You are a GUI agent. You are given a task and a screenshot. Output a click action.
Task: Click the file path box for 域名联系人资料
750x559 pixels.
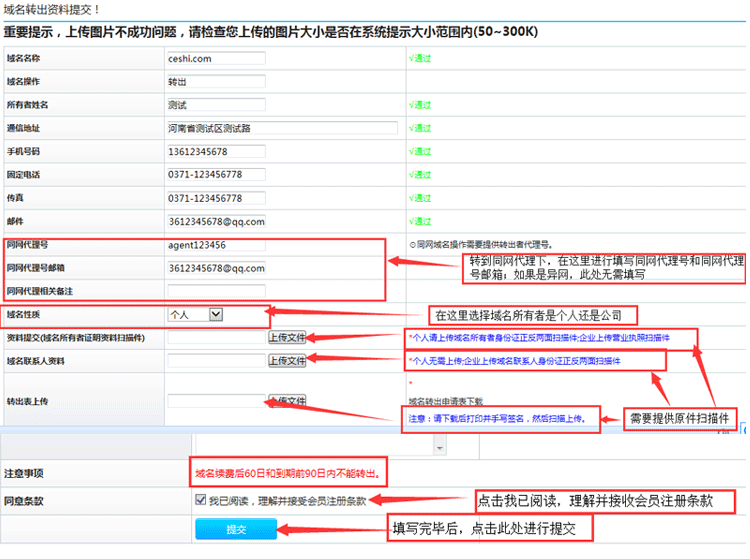click(215, 361)
